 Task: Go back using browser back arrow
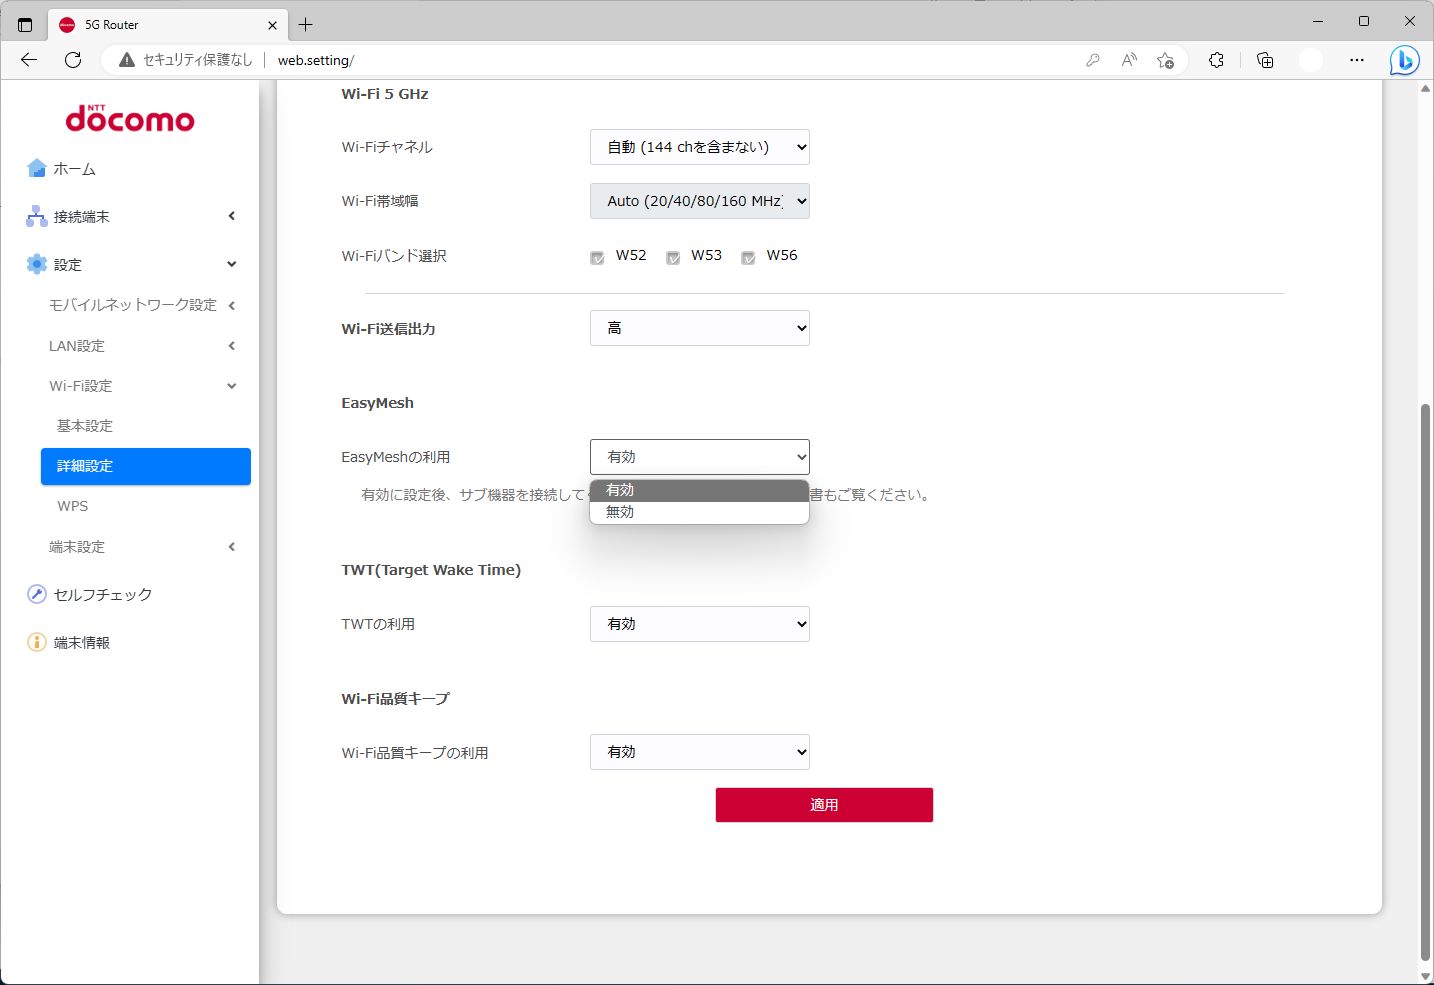(29, 60)
